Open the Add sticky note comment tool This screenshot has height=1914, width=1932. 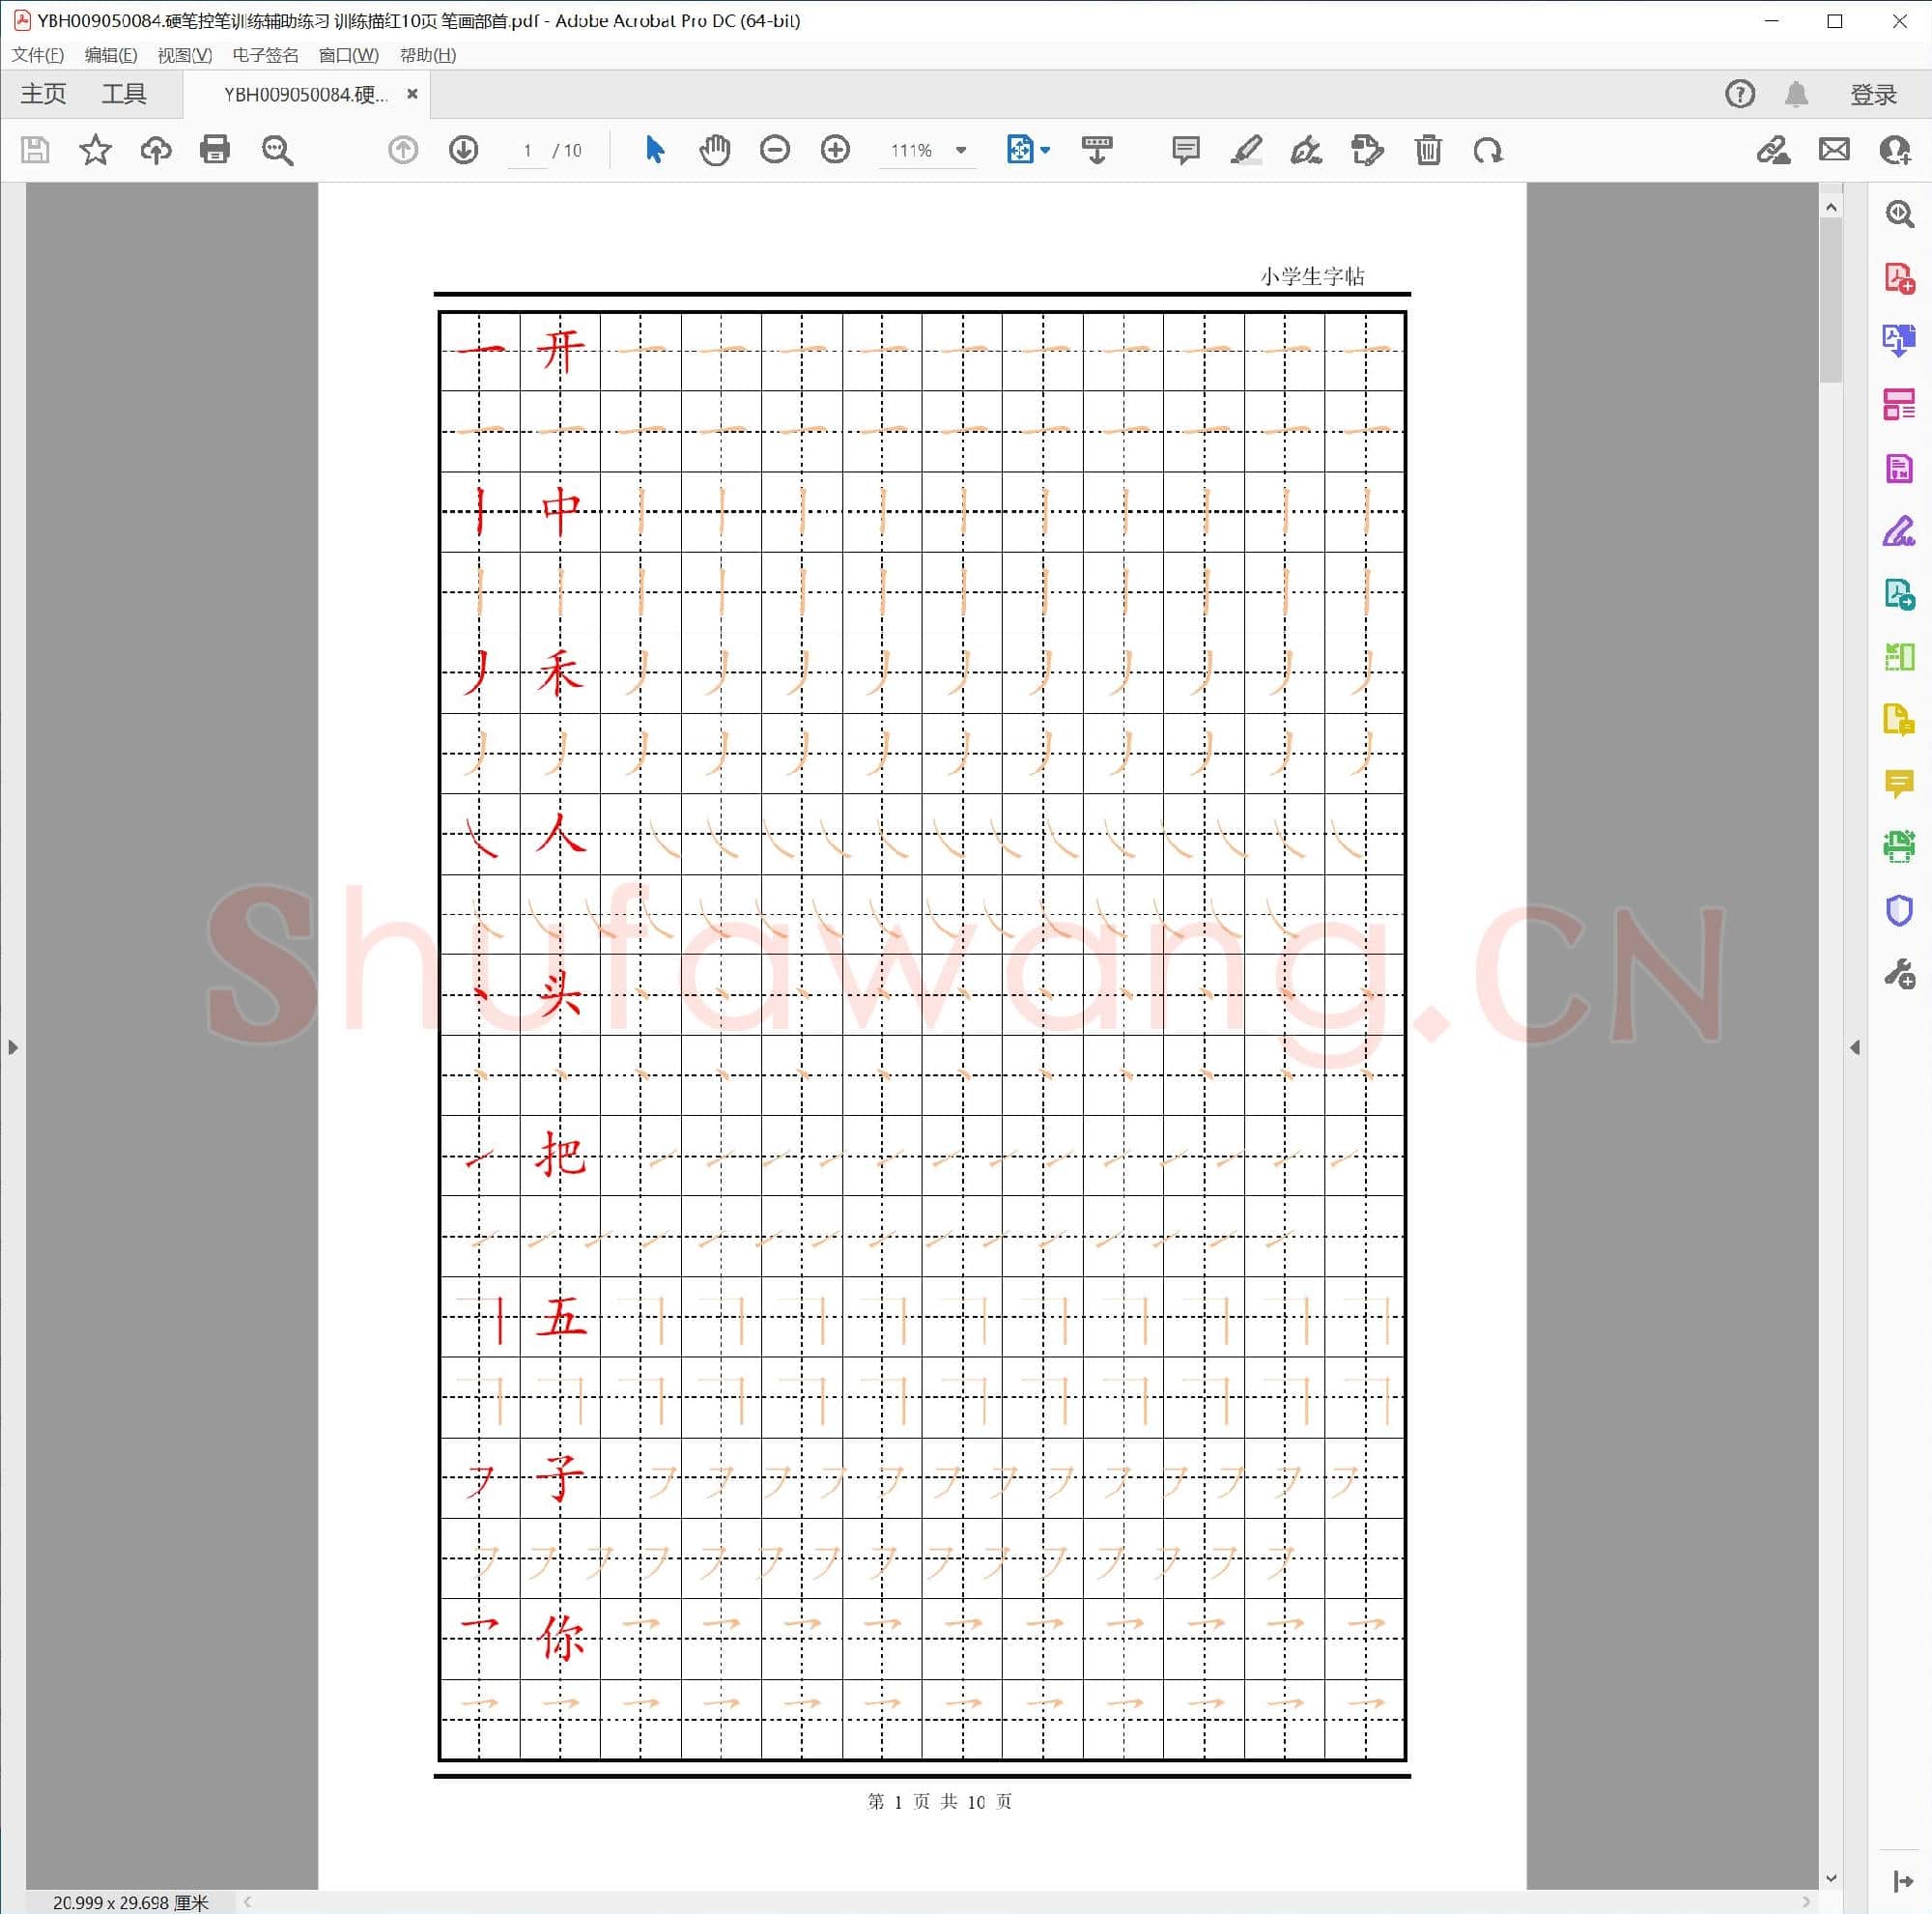[x=1185, y=150]
